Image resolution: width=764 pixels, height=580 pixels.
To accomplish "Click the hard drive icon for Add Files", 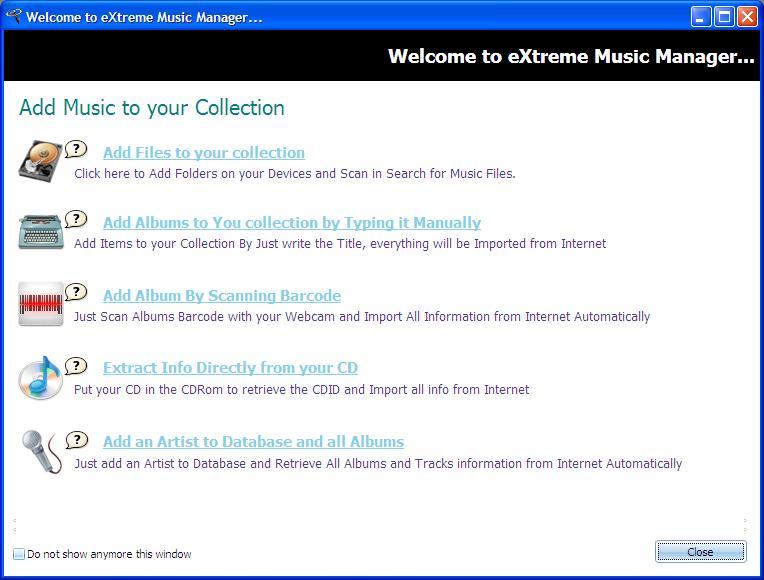I will point(41,161).
